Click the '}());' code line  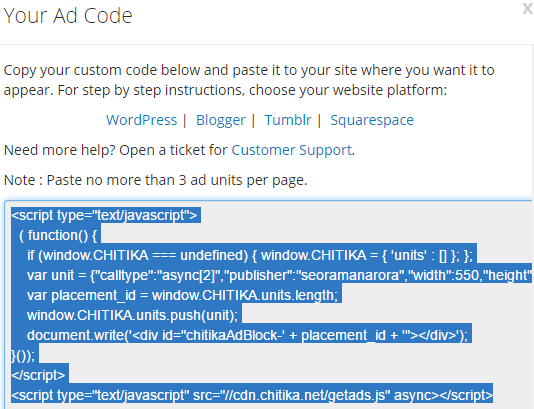click(x=23, y=356)
